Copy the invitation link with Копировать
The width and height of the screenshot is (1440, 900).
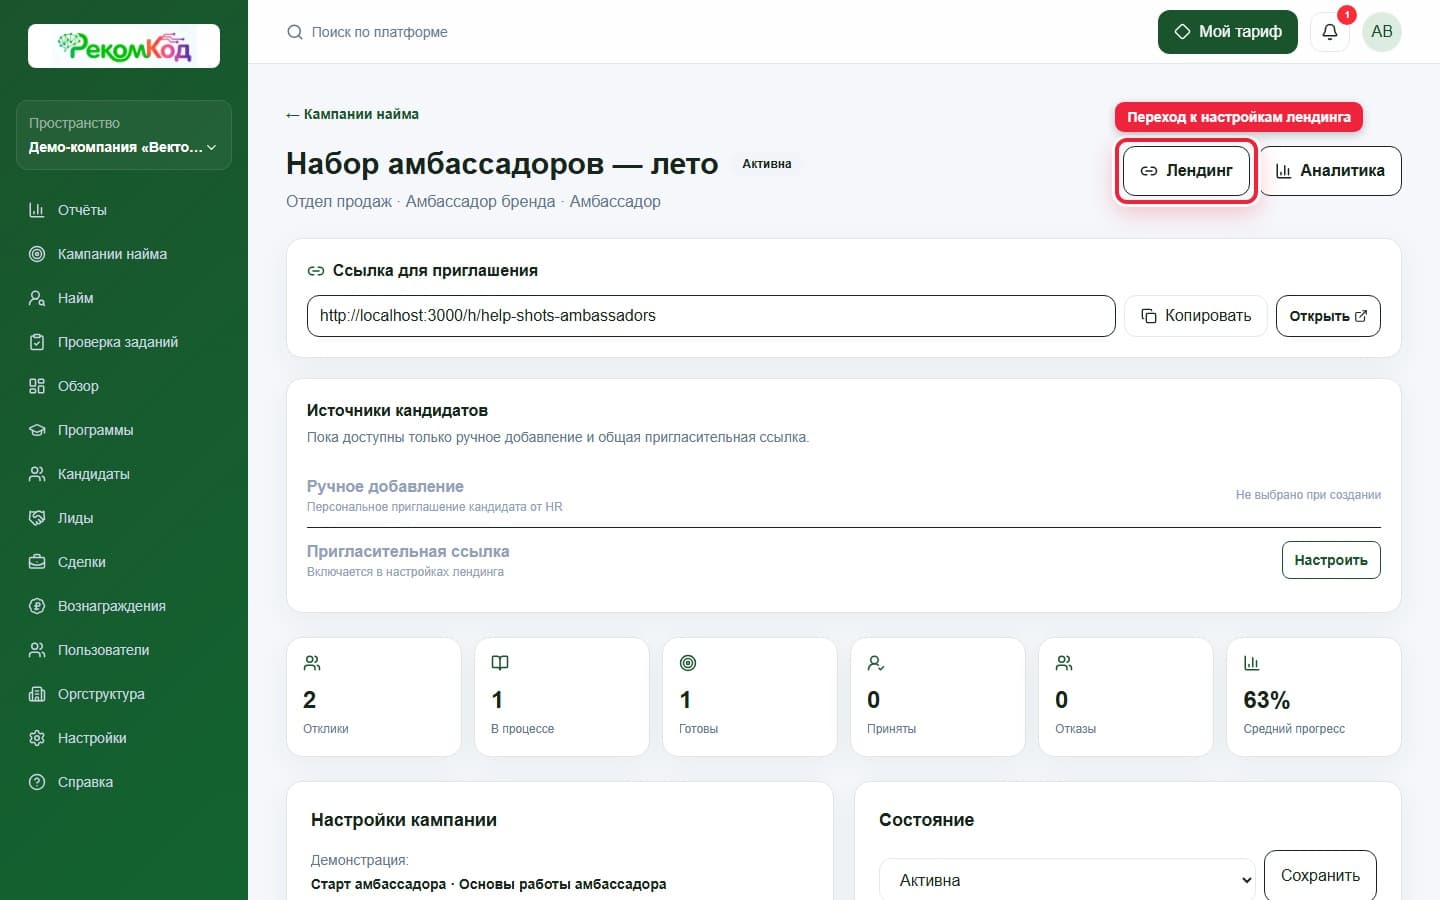coord(1196,316)
